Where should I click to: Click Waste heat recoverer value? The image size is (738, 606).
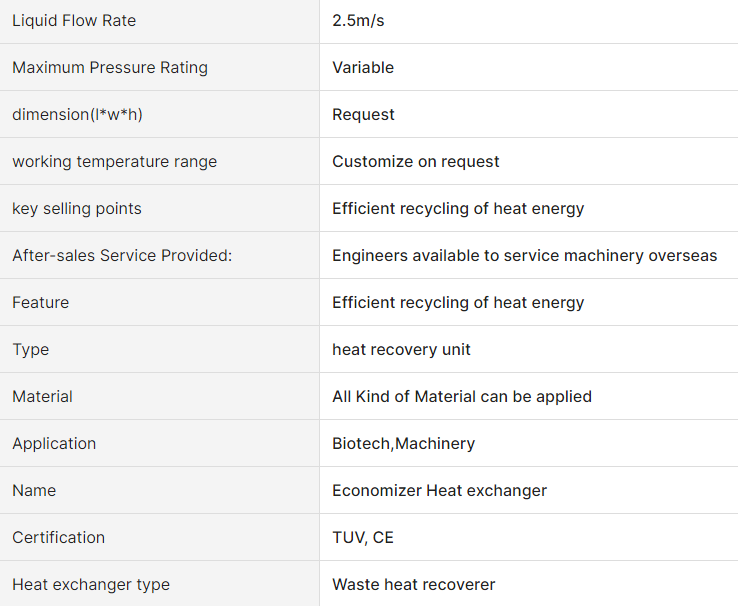point(414,585)
